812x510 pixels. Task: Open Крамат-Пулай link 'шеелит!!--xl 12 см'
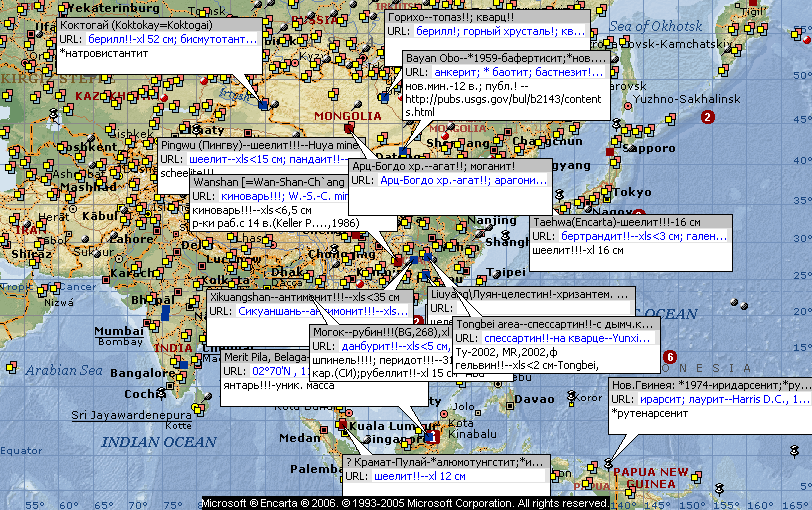(x=420, y=476)
